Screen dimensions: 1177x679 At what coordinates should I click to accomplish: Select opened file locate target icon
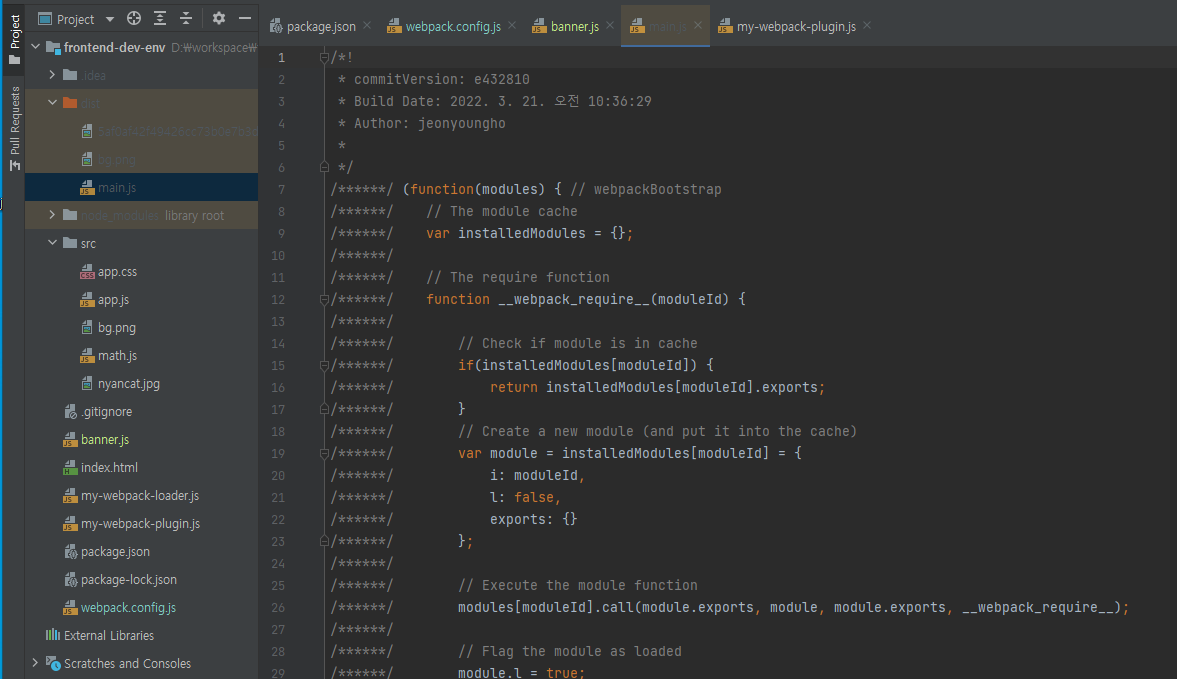(134, 19)
